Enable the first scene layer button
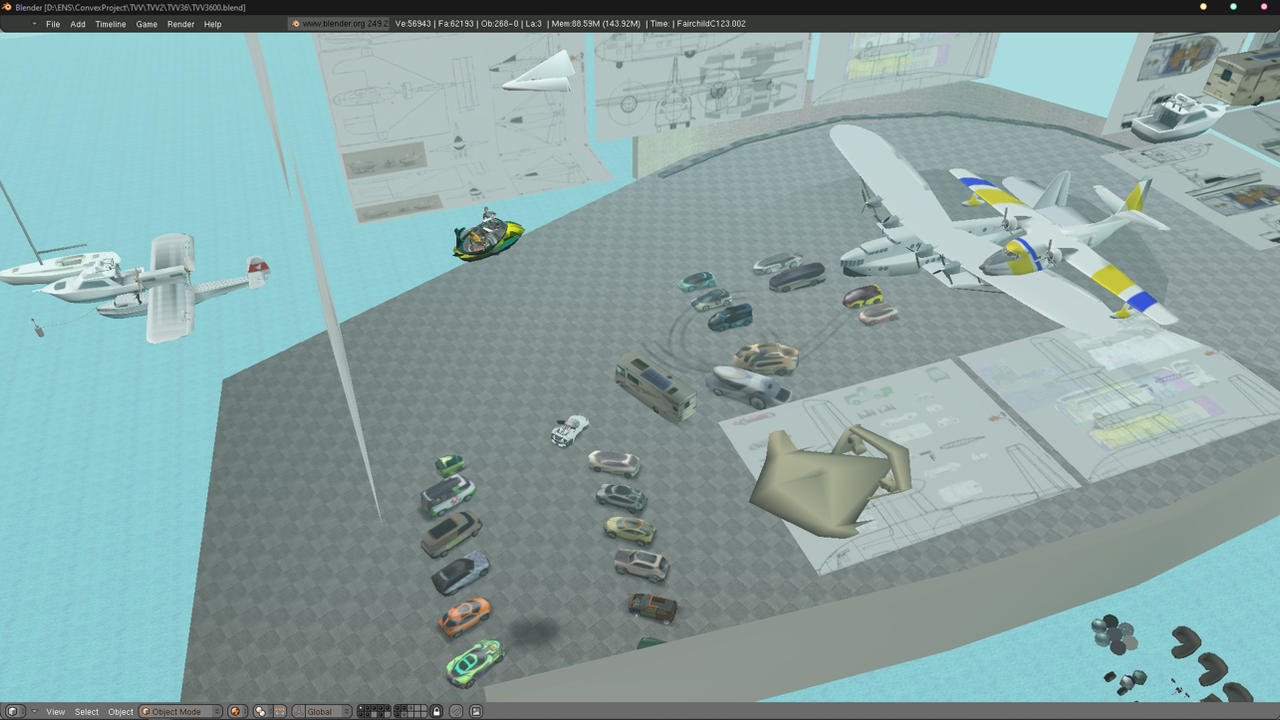1280x720 pixels. coord(361,708)
